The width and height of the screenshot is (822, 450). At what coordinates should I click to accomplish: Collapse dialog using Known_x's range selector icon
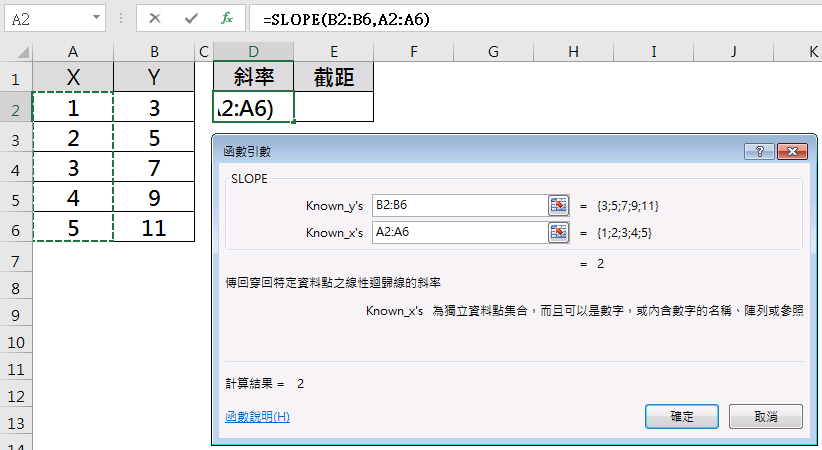(x=558, y=232)
